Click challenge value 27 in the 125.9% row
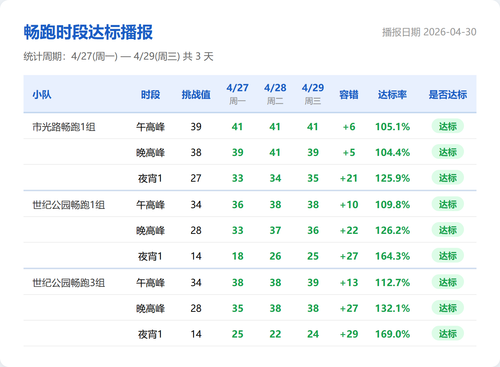The image size is (500, 367). point(196,178)
